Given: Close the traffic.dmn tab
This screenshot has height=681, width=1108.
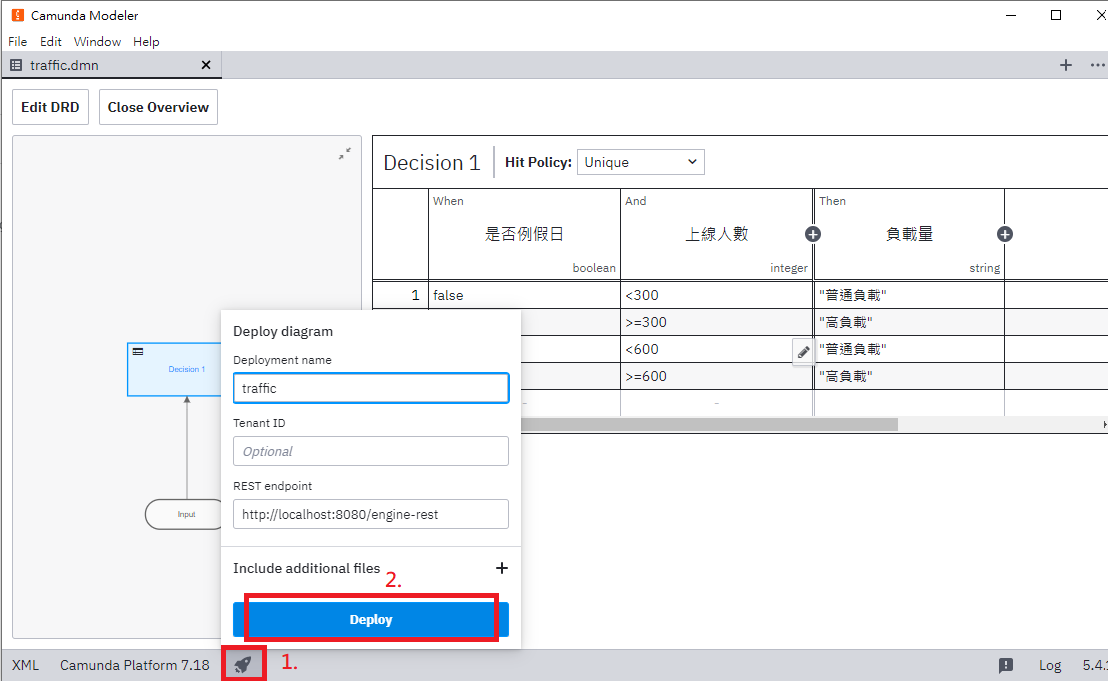Looking at the screenshot, I should (x=206, y=65).
